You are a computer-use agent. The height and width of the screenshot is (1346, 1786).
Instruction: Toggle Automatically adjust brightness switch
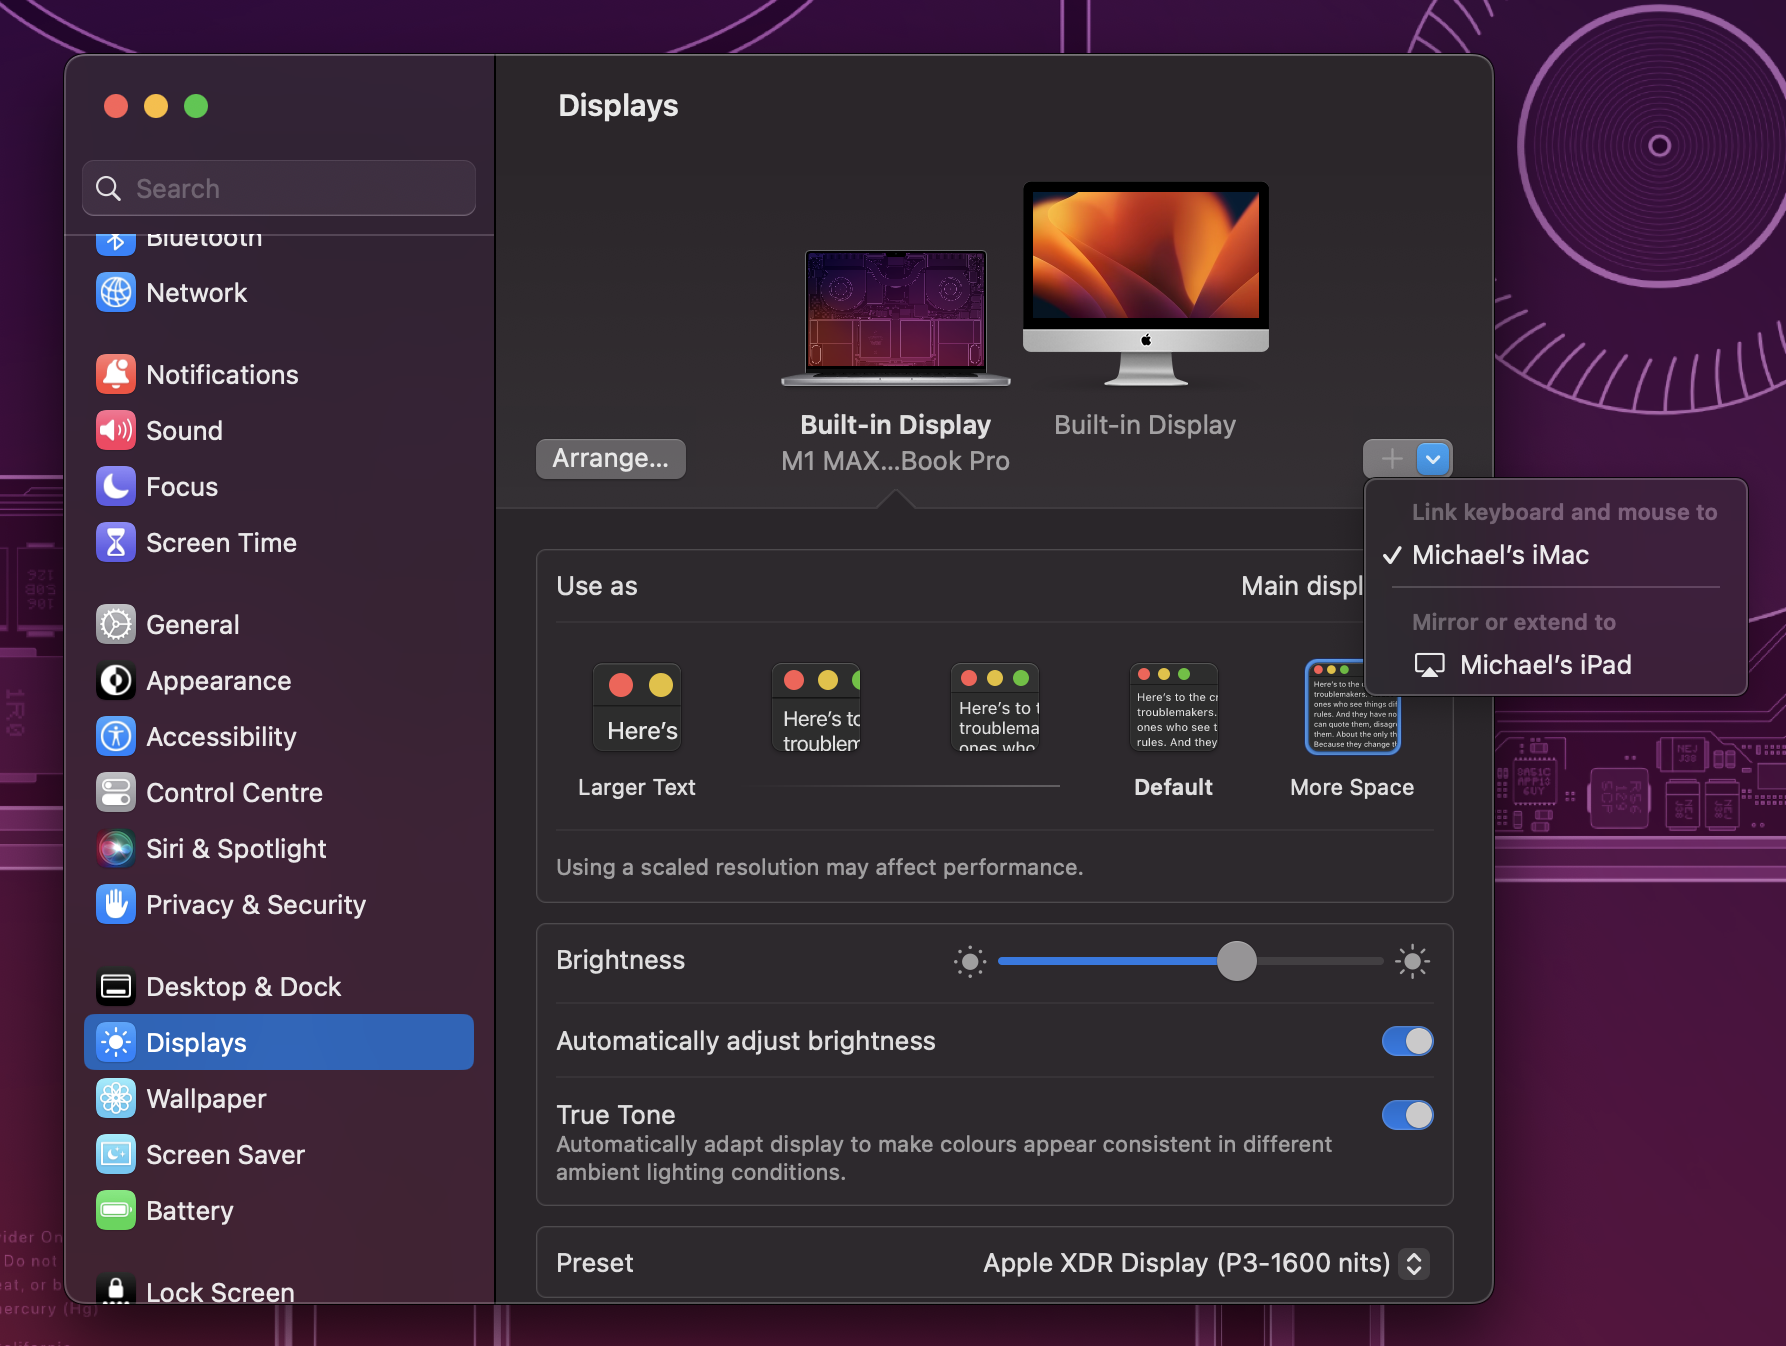[1407, 1041]
